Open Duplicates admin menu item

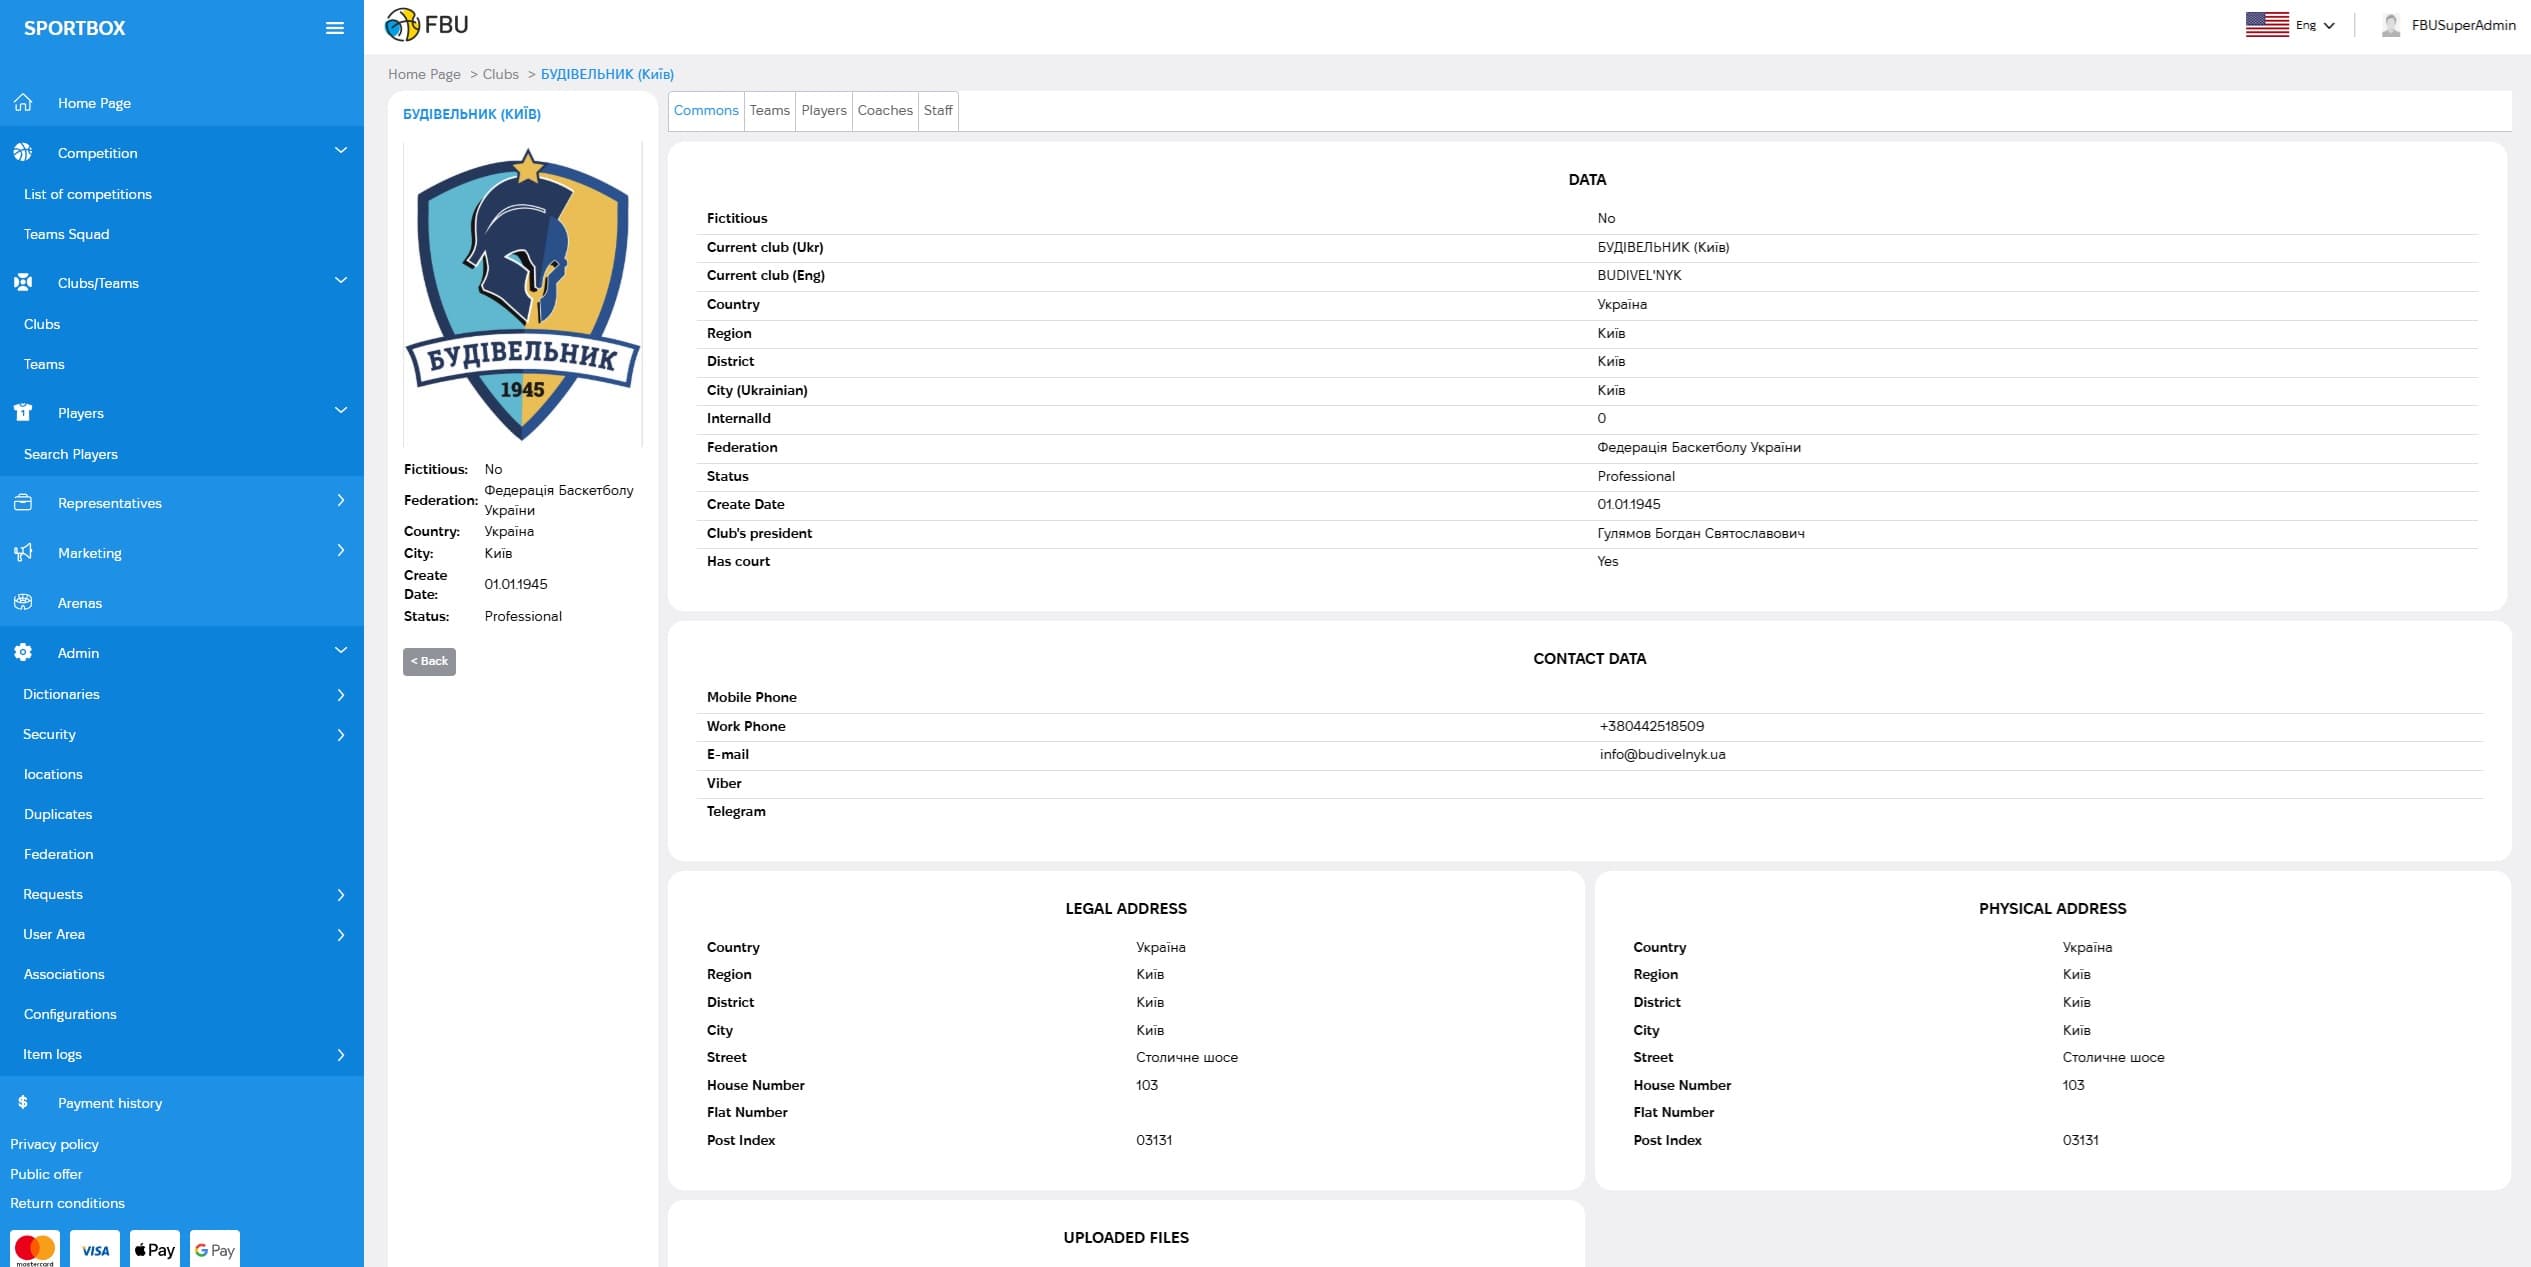58,814
